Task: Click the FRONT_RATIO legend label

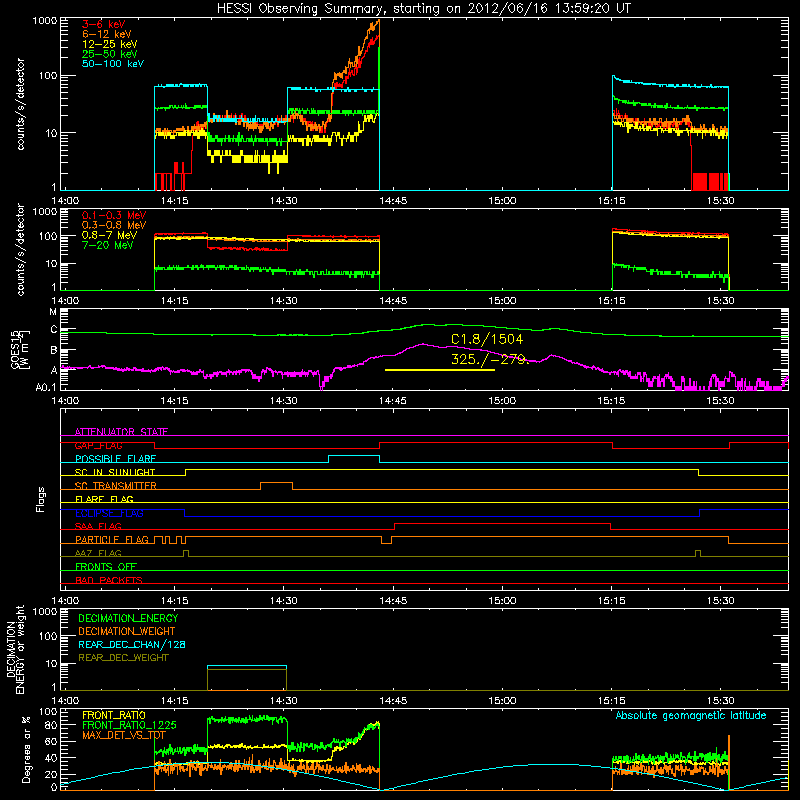Action: pos(114,716)
